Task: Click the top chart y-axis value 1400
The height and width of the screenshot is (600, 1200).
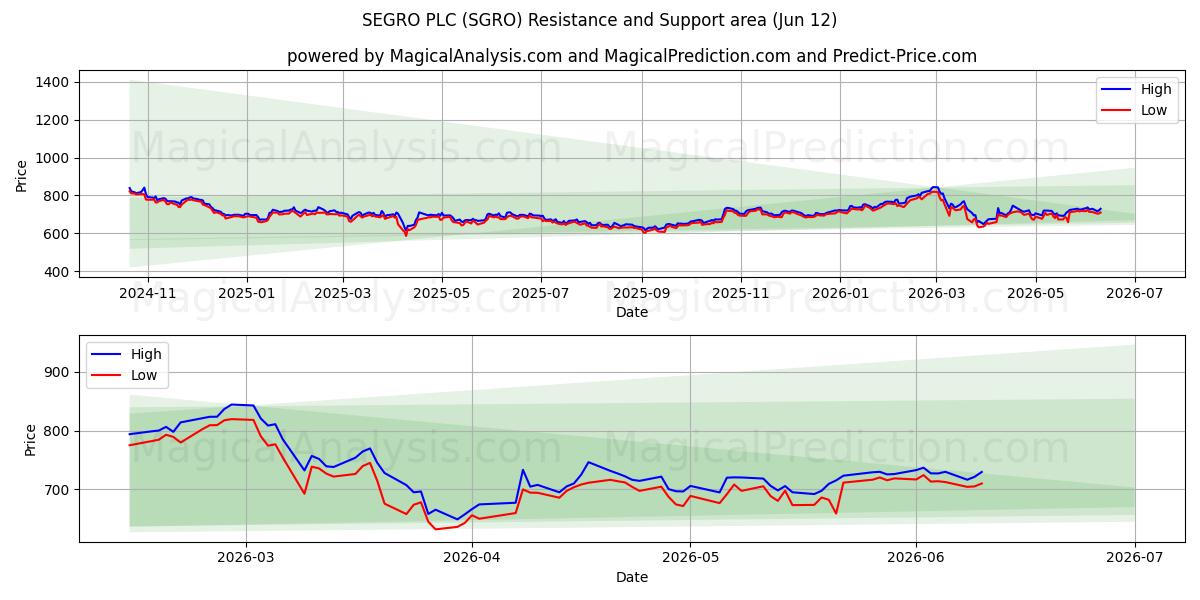Action: point(52,82)
